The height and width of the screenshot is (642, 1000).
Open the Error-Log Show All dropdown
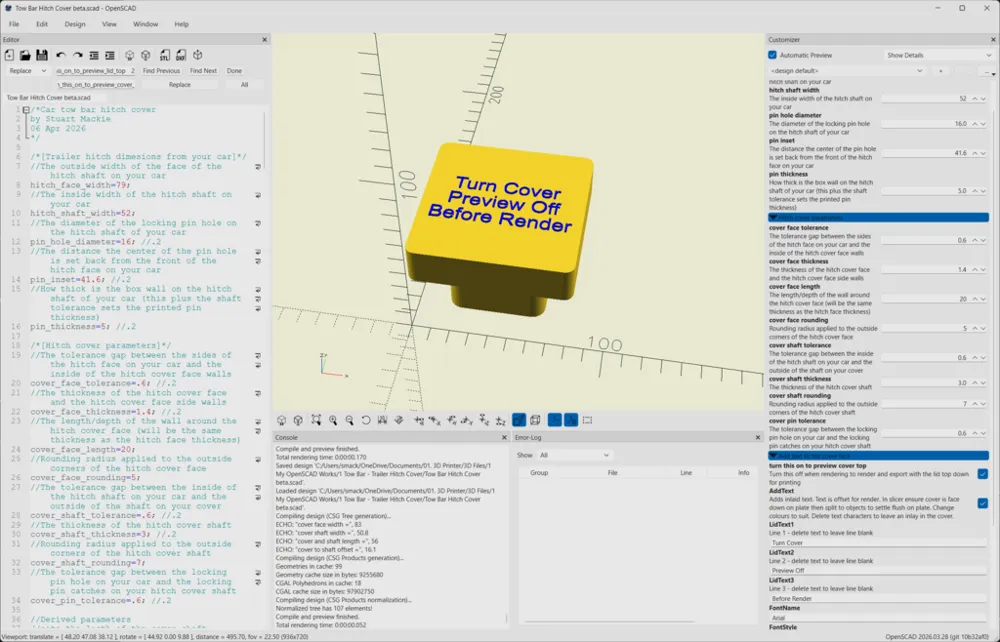click(x=574, y=455)
